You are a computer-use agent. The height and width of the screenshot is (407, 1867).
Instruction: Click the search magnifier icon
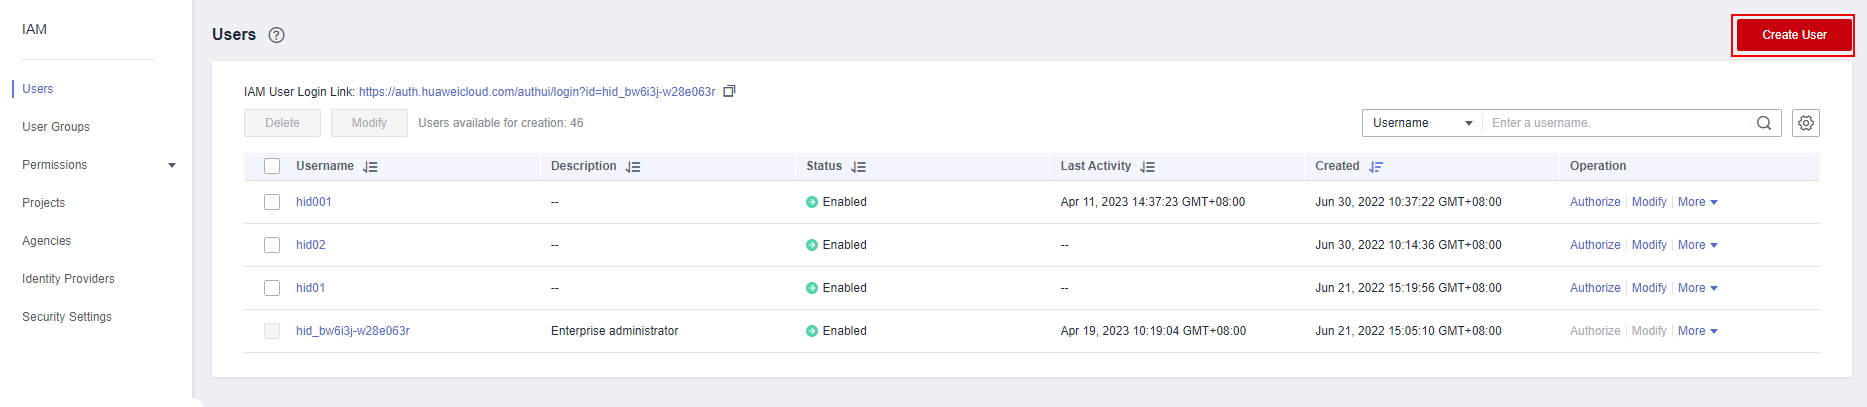tap(1764, 123)
